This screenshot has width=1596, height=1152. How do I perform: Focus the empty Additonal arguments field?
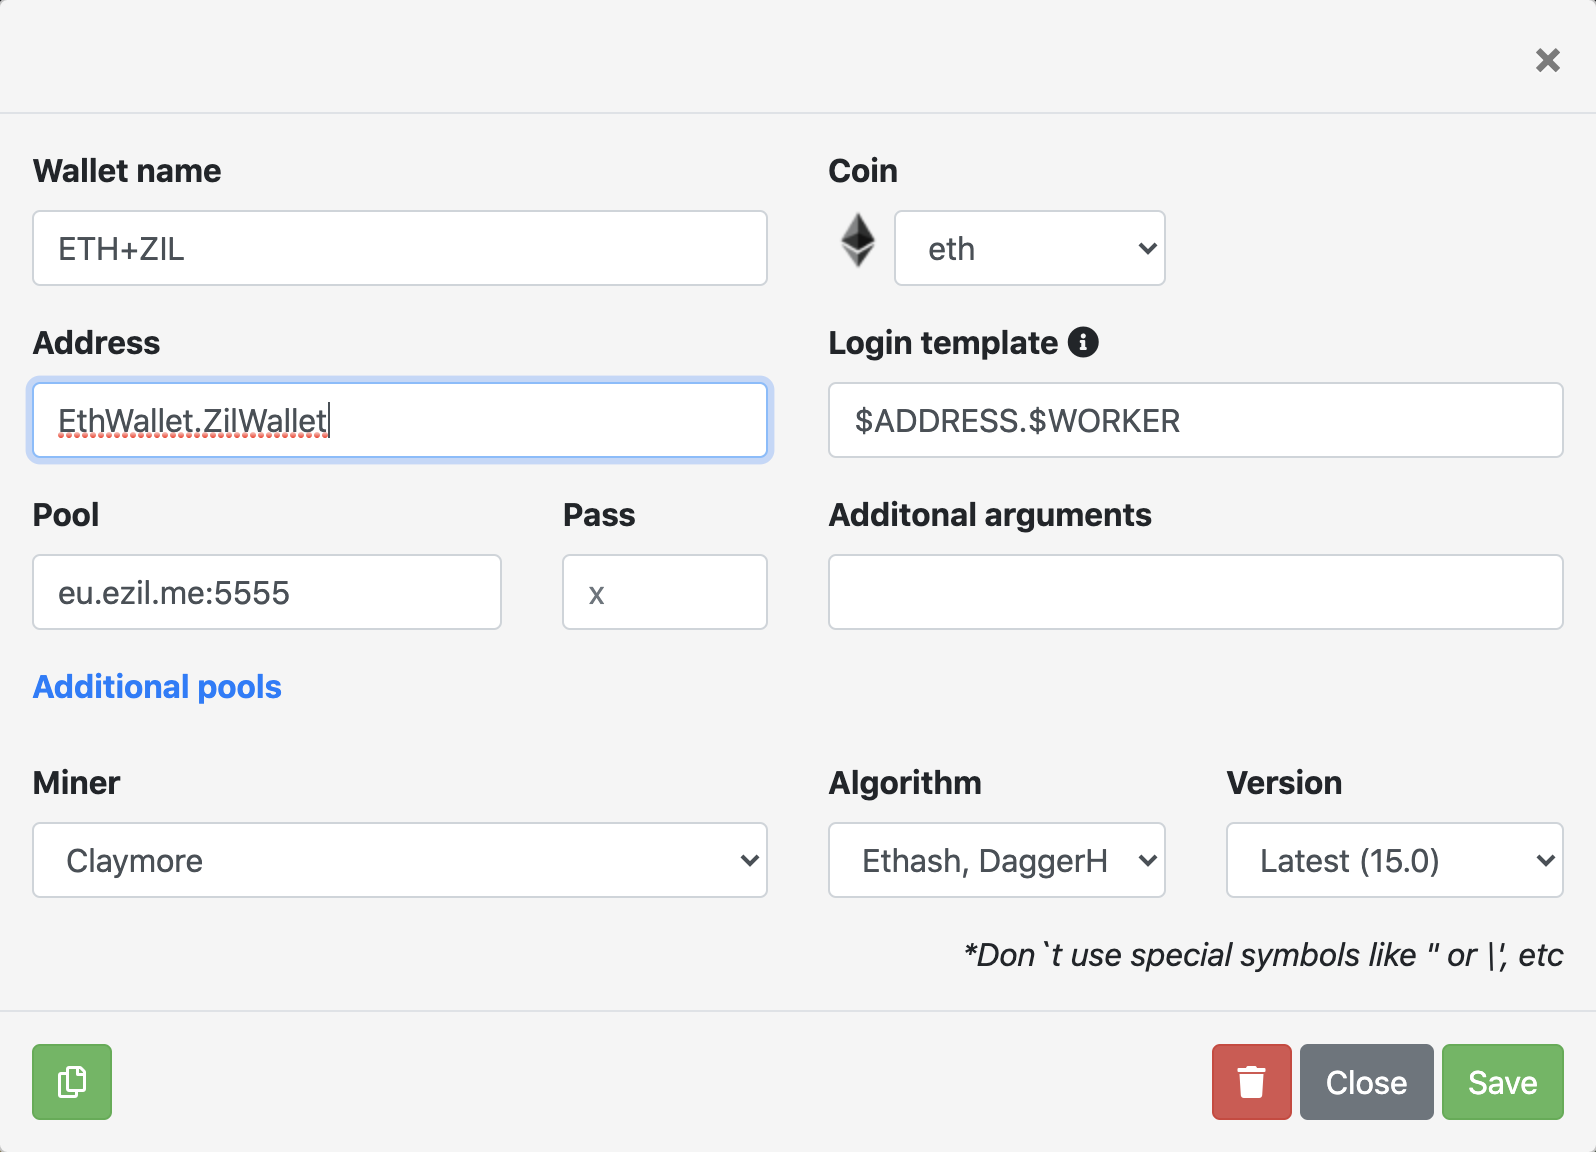pos(1195,592)
